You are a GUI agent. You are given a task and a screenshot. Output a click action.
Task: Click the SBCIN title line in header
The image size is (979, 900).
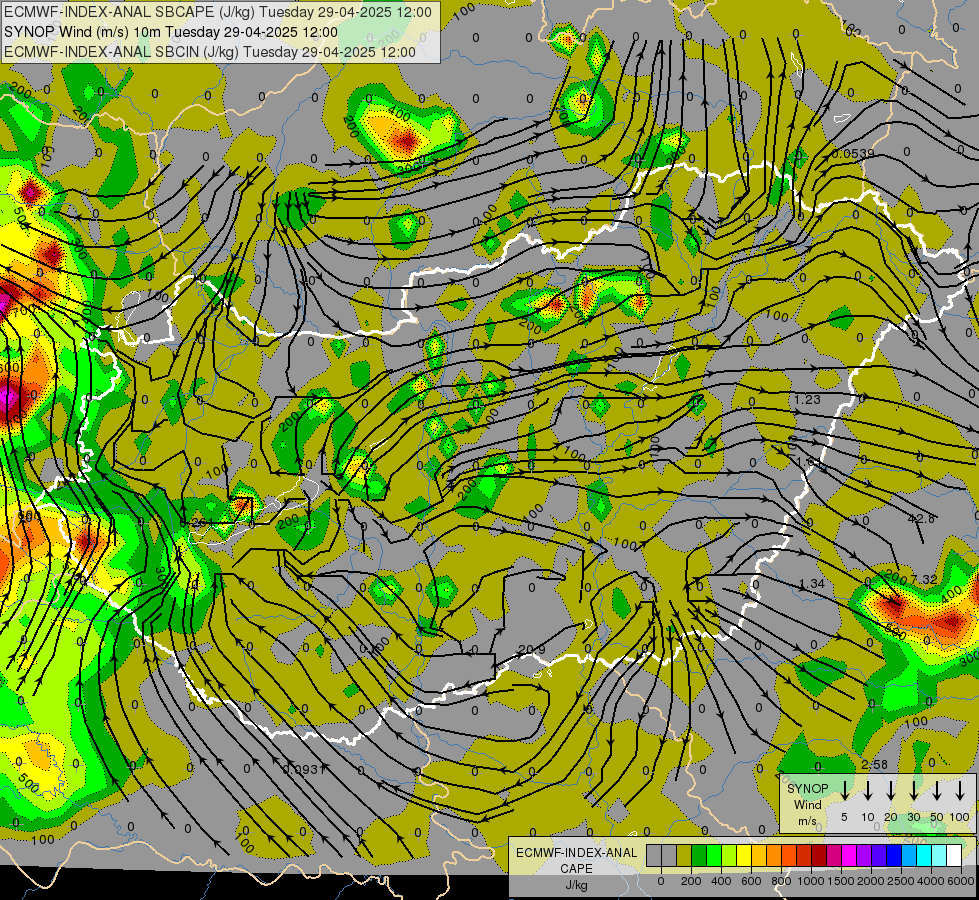[210, 52]
